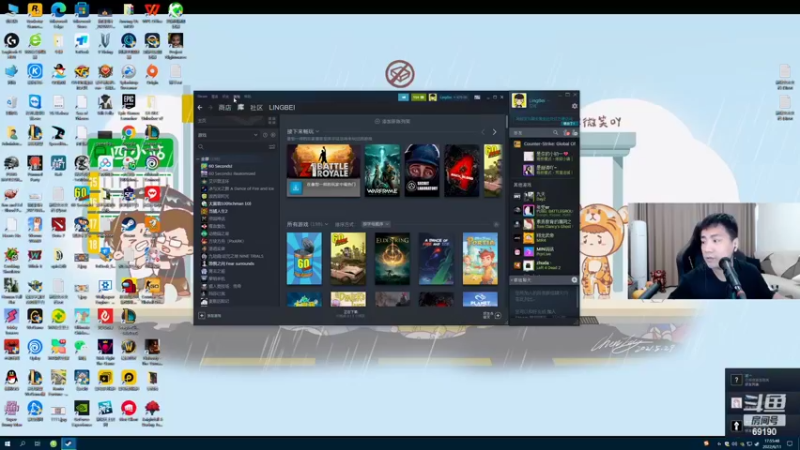Open the Steam menu in top menu bar
800x450 pixels.
[202, 96]
